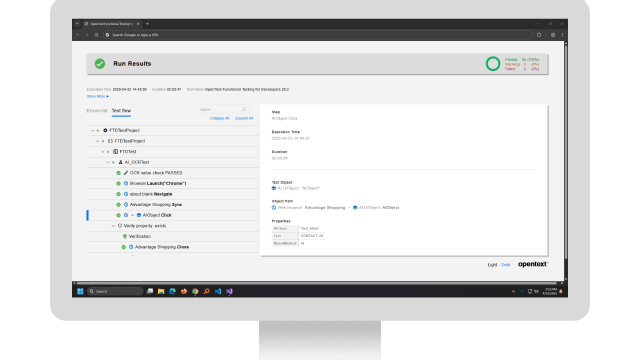Open Visual Studio from the taskbar

pos(229,291)
